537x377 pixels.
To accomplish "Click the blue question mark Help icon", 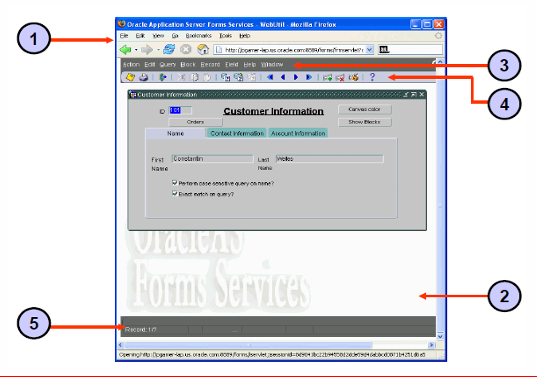I will click(x=372, y=77).
